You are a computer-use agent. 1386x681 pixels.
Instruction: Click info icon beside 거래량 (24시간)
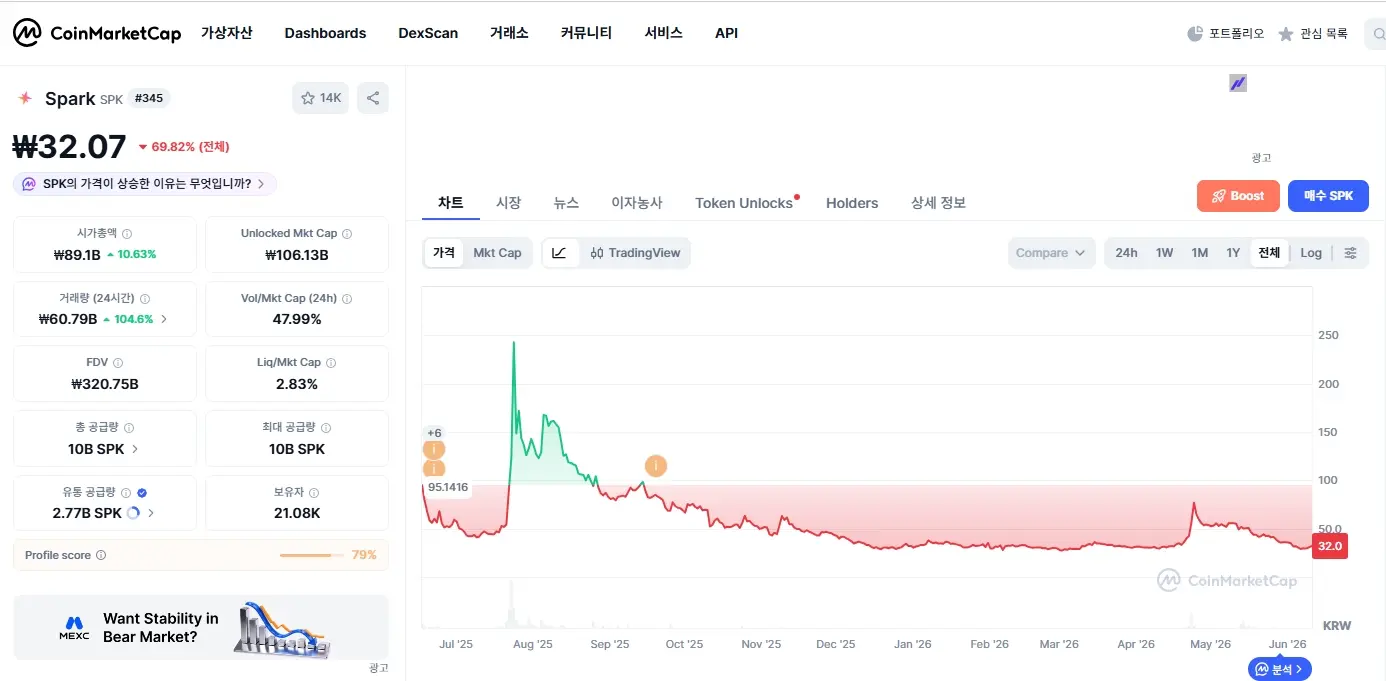[x=145, y=298]
